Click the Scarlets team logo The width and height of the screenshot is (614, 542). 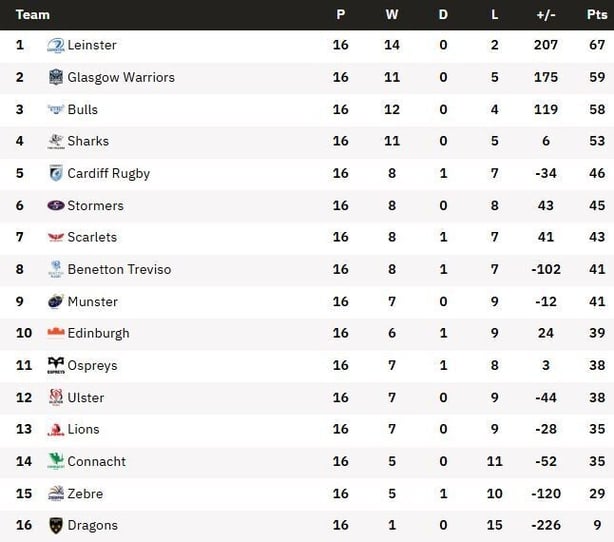pyautogui.click(x=56, y=237)
